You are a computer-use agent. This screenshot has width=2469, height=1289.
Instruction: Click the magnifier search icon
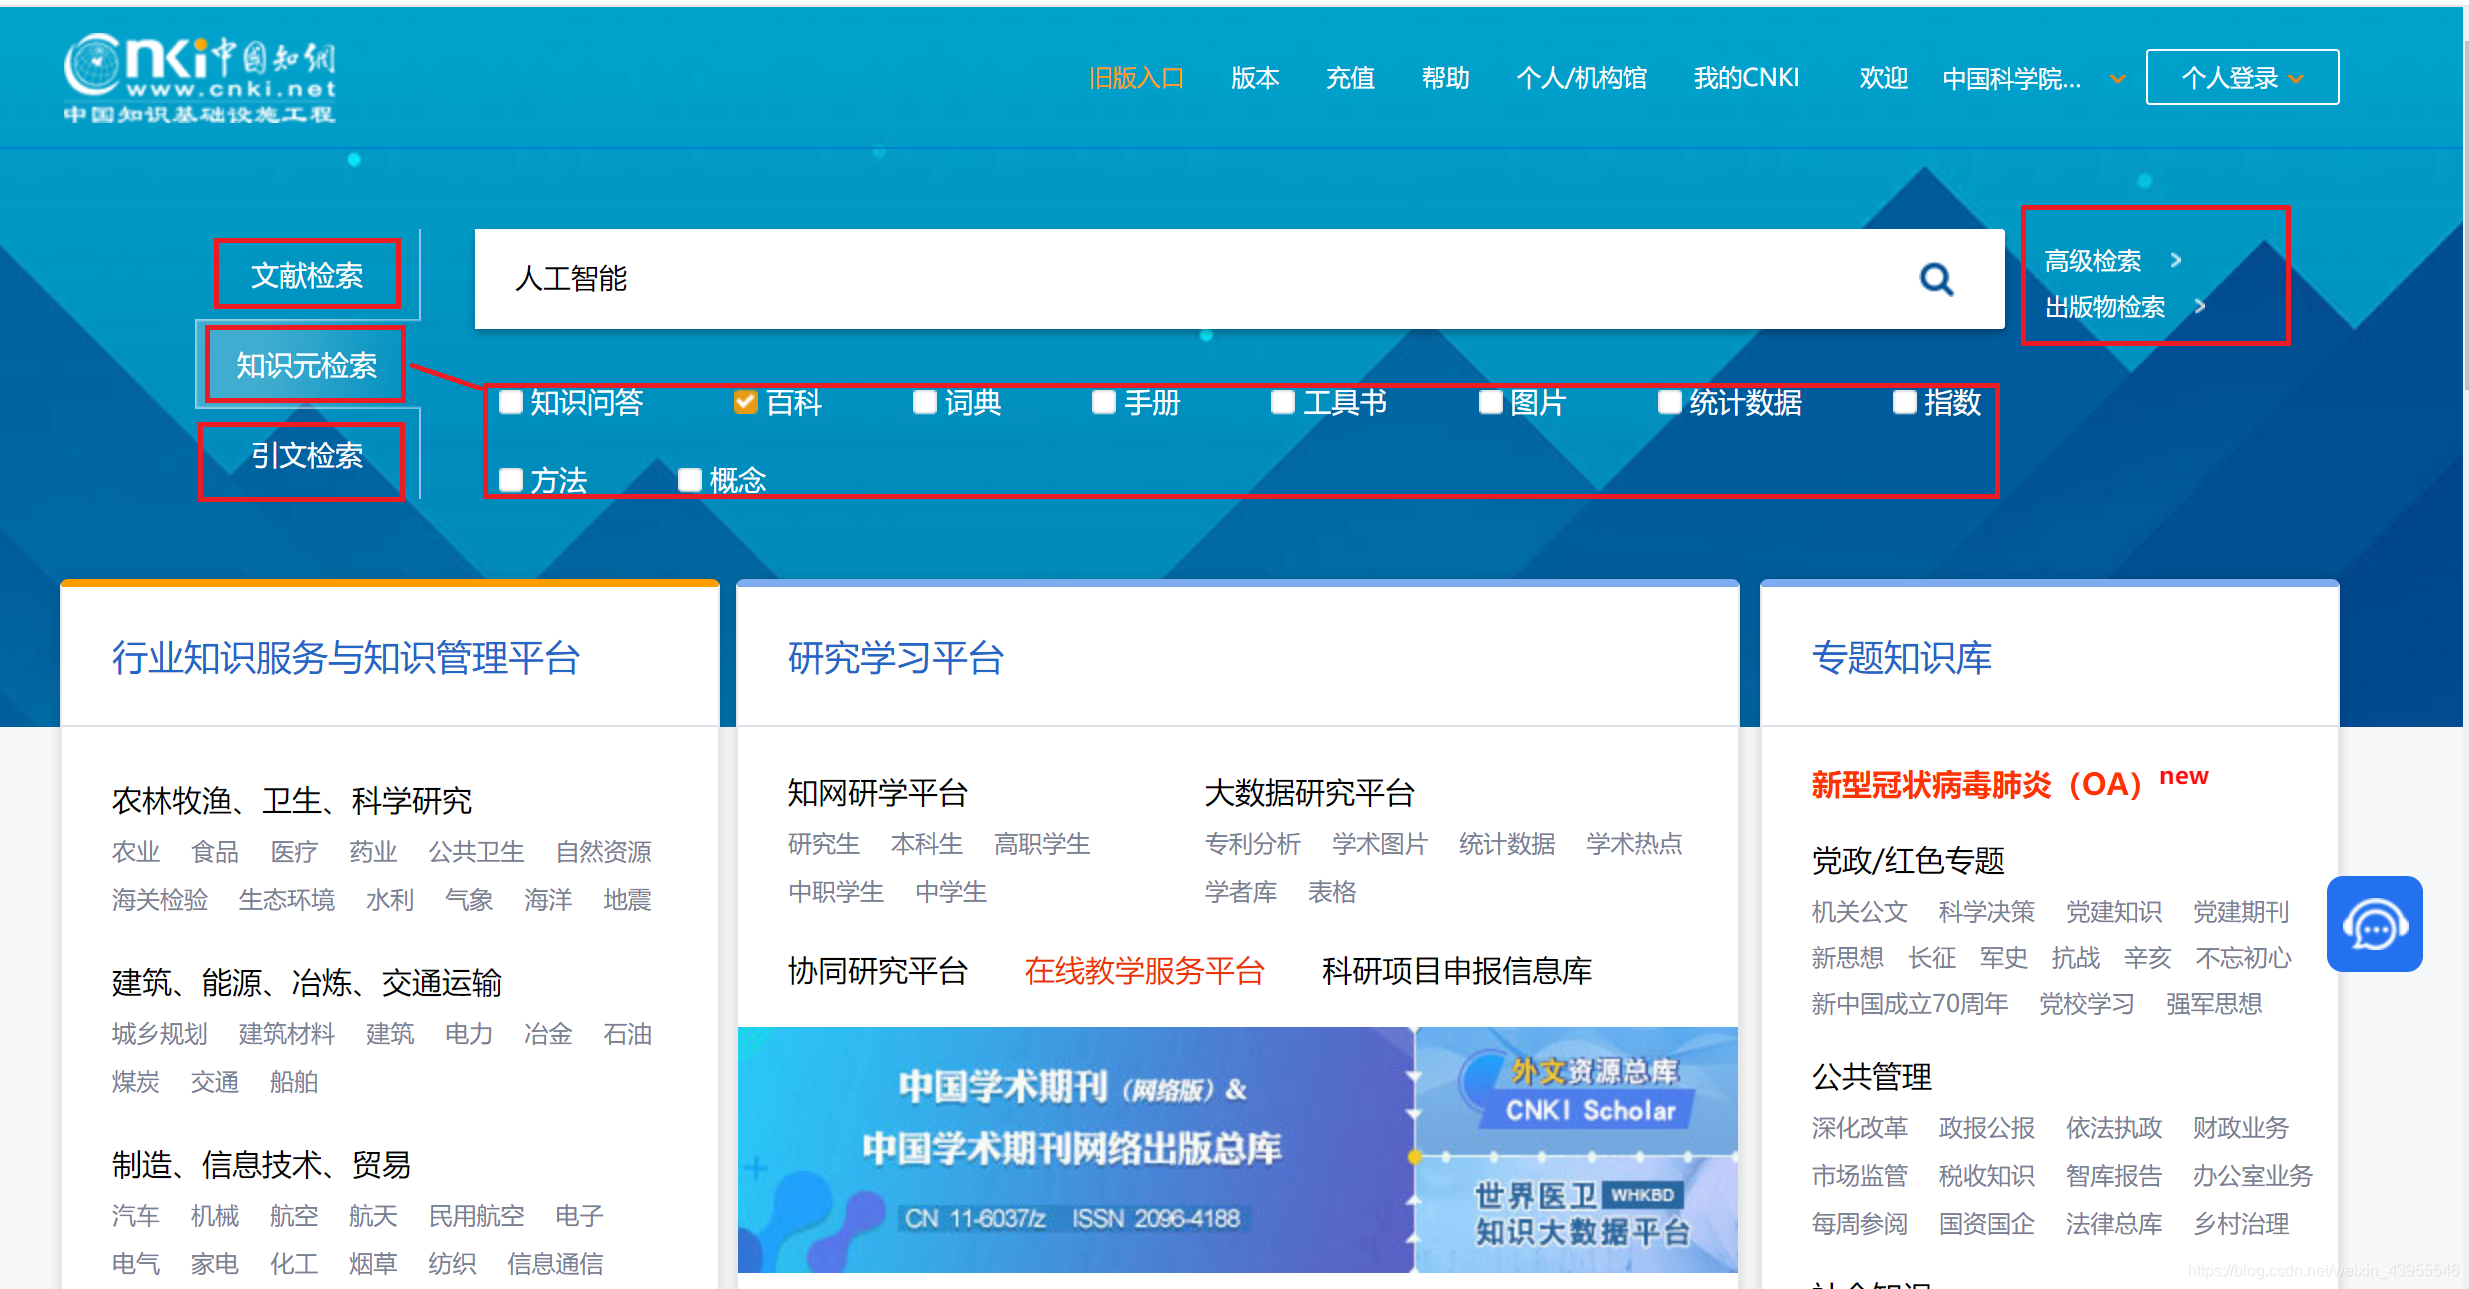point(1936,279)
